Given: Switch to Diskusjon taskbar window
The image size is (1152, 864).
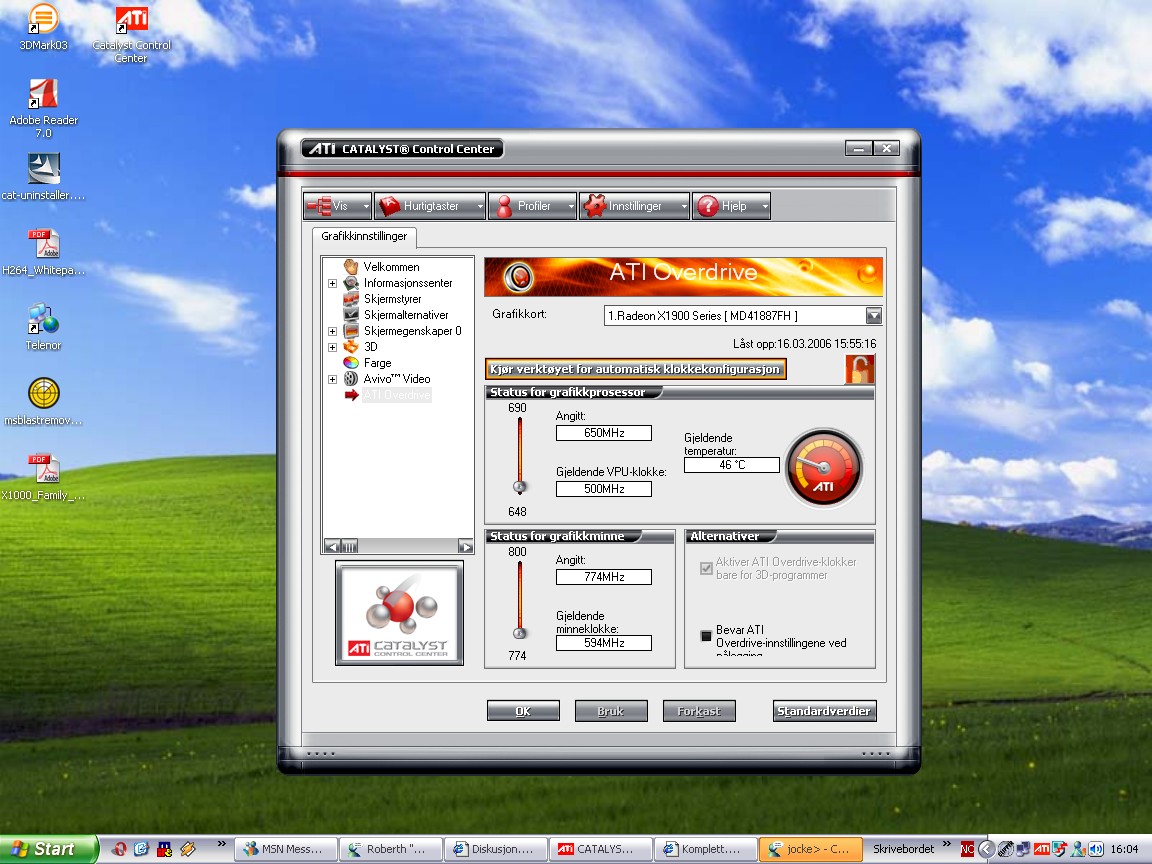Looking at the screenshot, I should pos(496,849).
